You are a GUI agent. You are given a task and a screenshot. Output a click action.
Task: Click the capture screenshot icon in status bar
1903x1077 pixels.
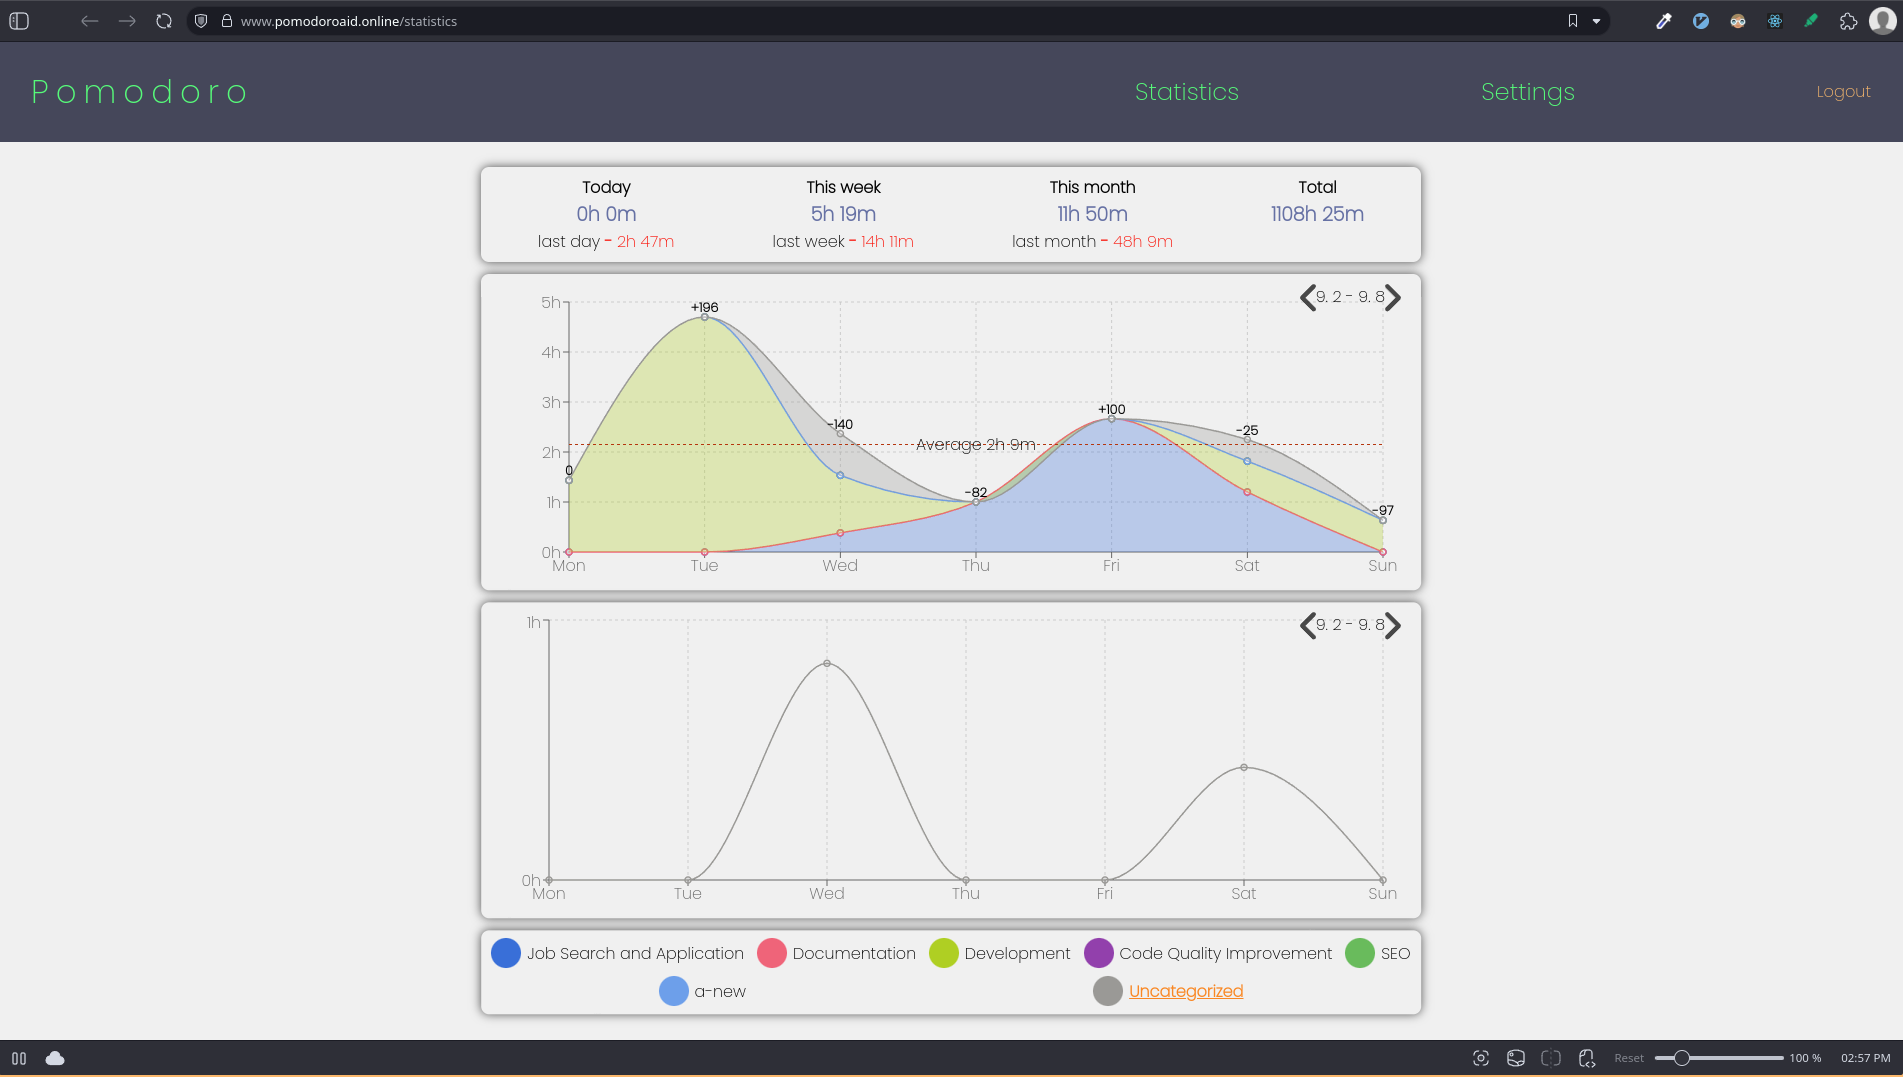tap(1481, 1058)
